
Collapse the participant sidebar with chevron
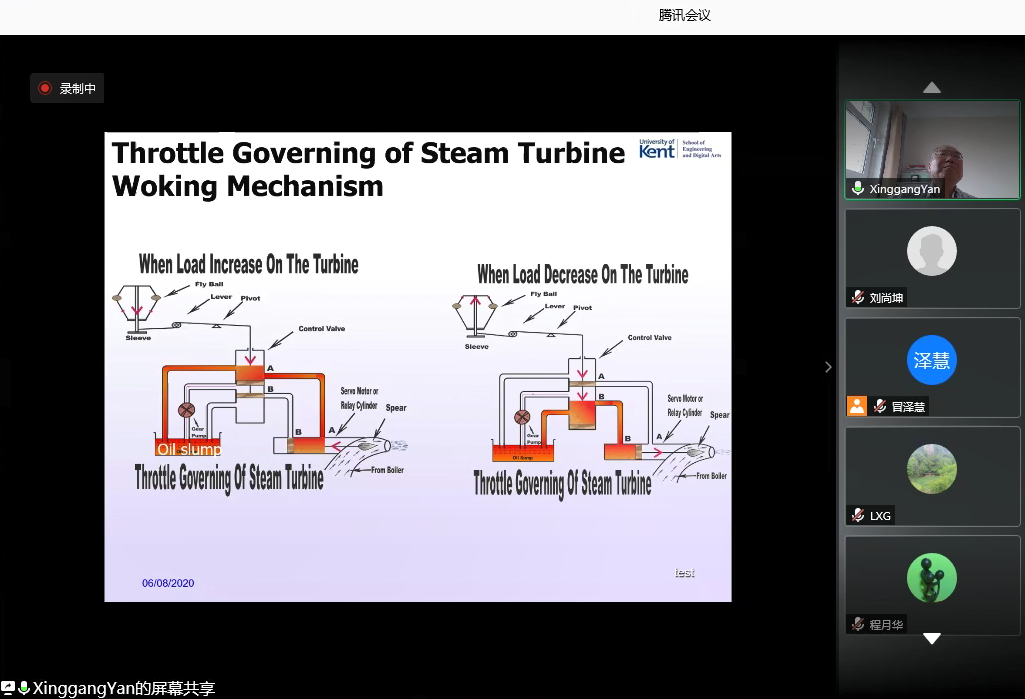click(x=828, y=367)
